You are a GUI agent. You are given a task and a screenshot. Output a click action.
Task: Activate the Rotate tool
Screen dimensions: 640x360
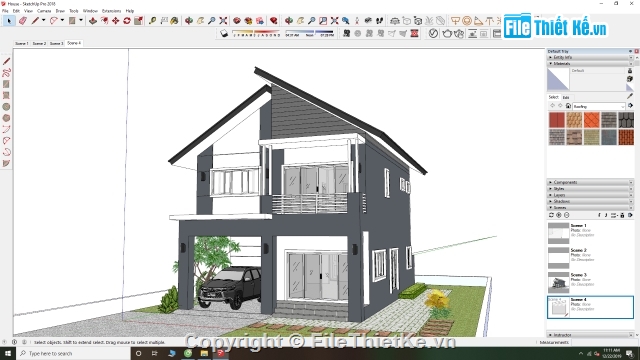click(127, 20)
